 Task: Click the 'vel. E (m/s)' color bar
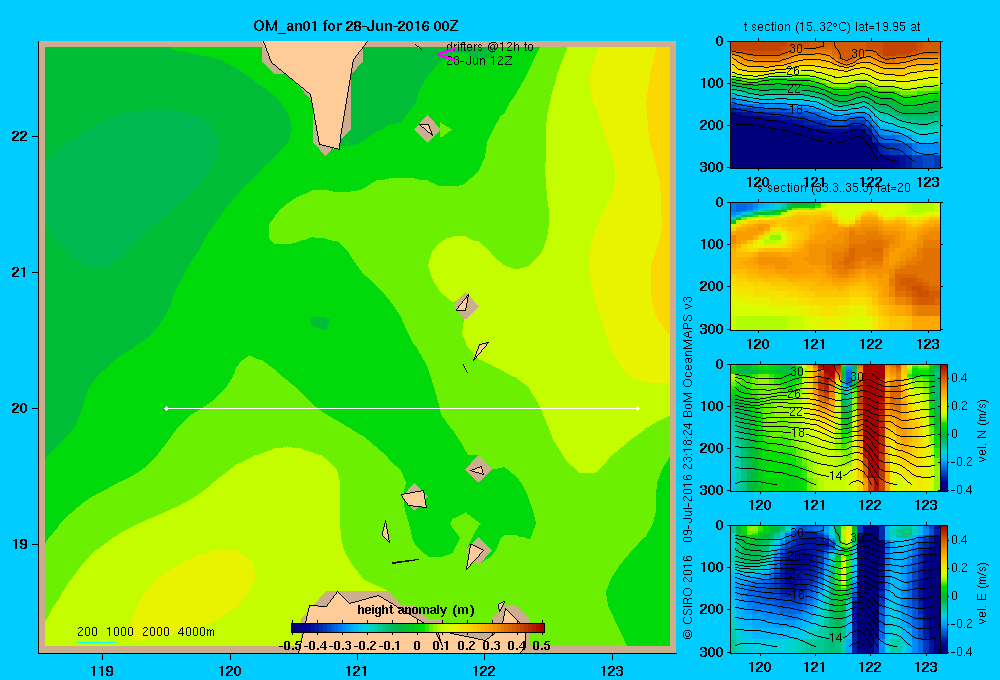[x=945, y=588]
